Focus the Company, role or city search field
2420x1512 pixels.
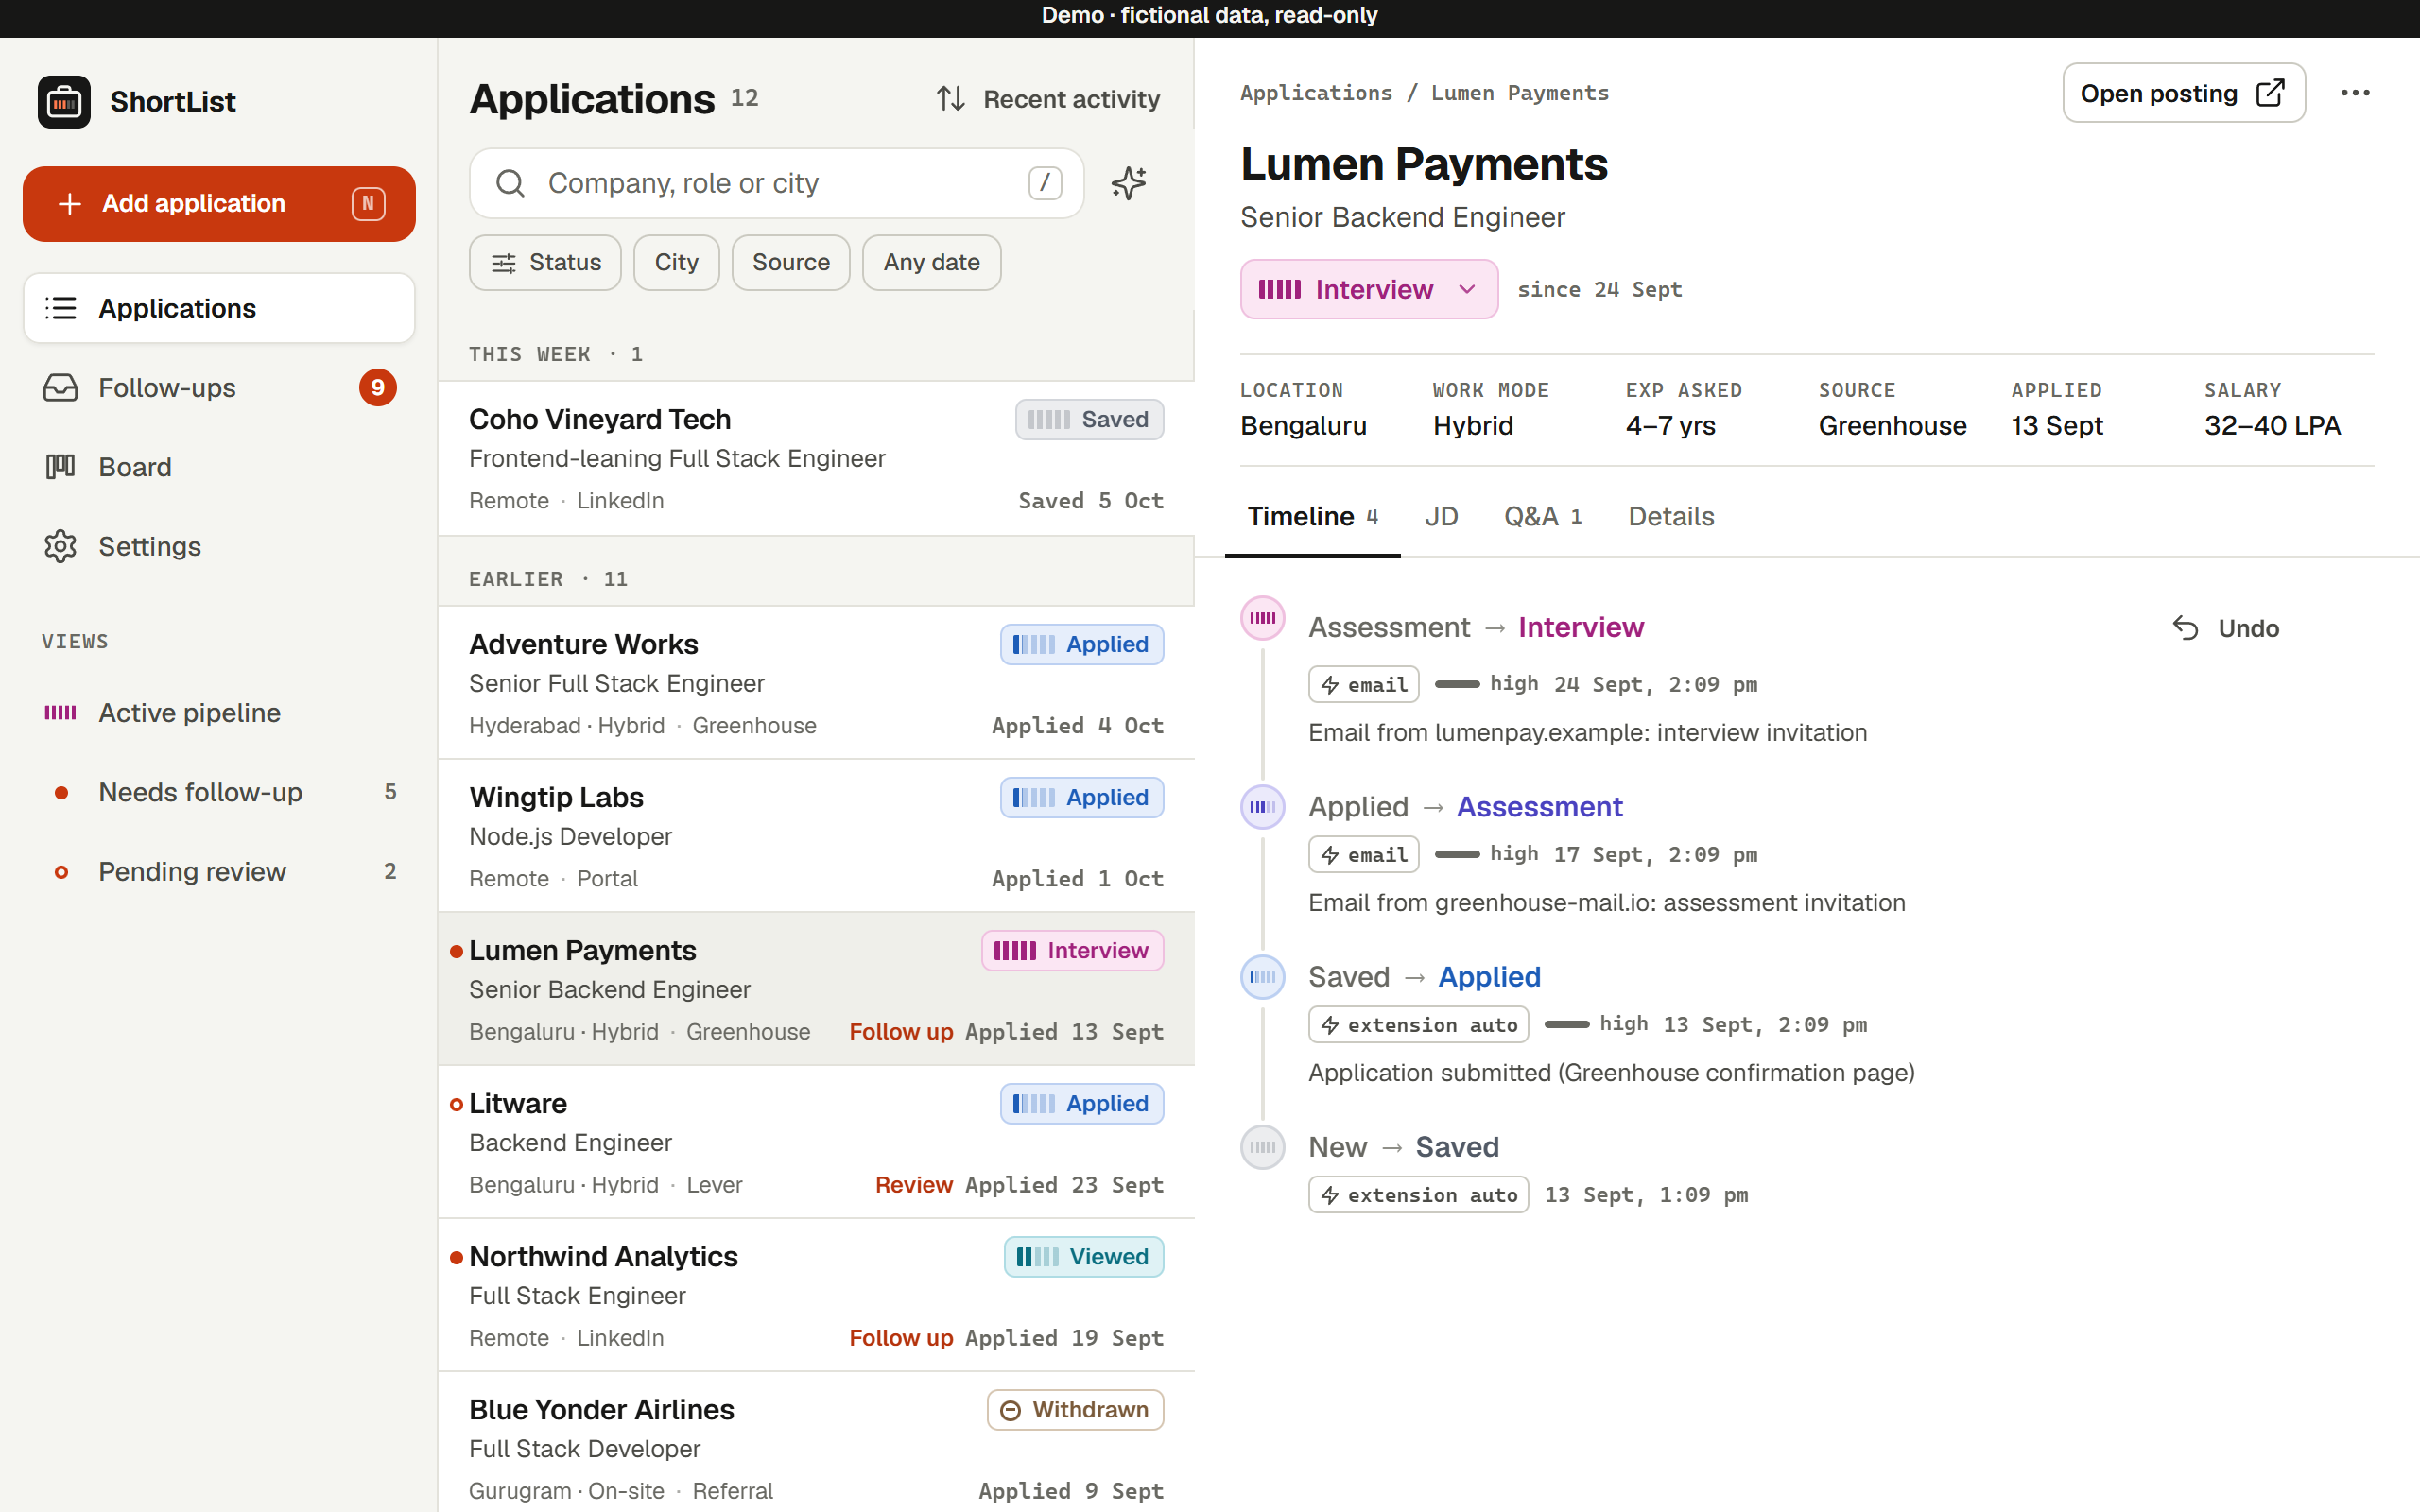pyautogui.click(x=777, y=183)
